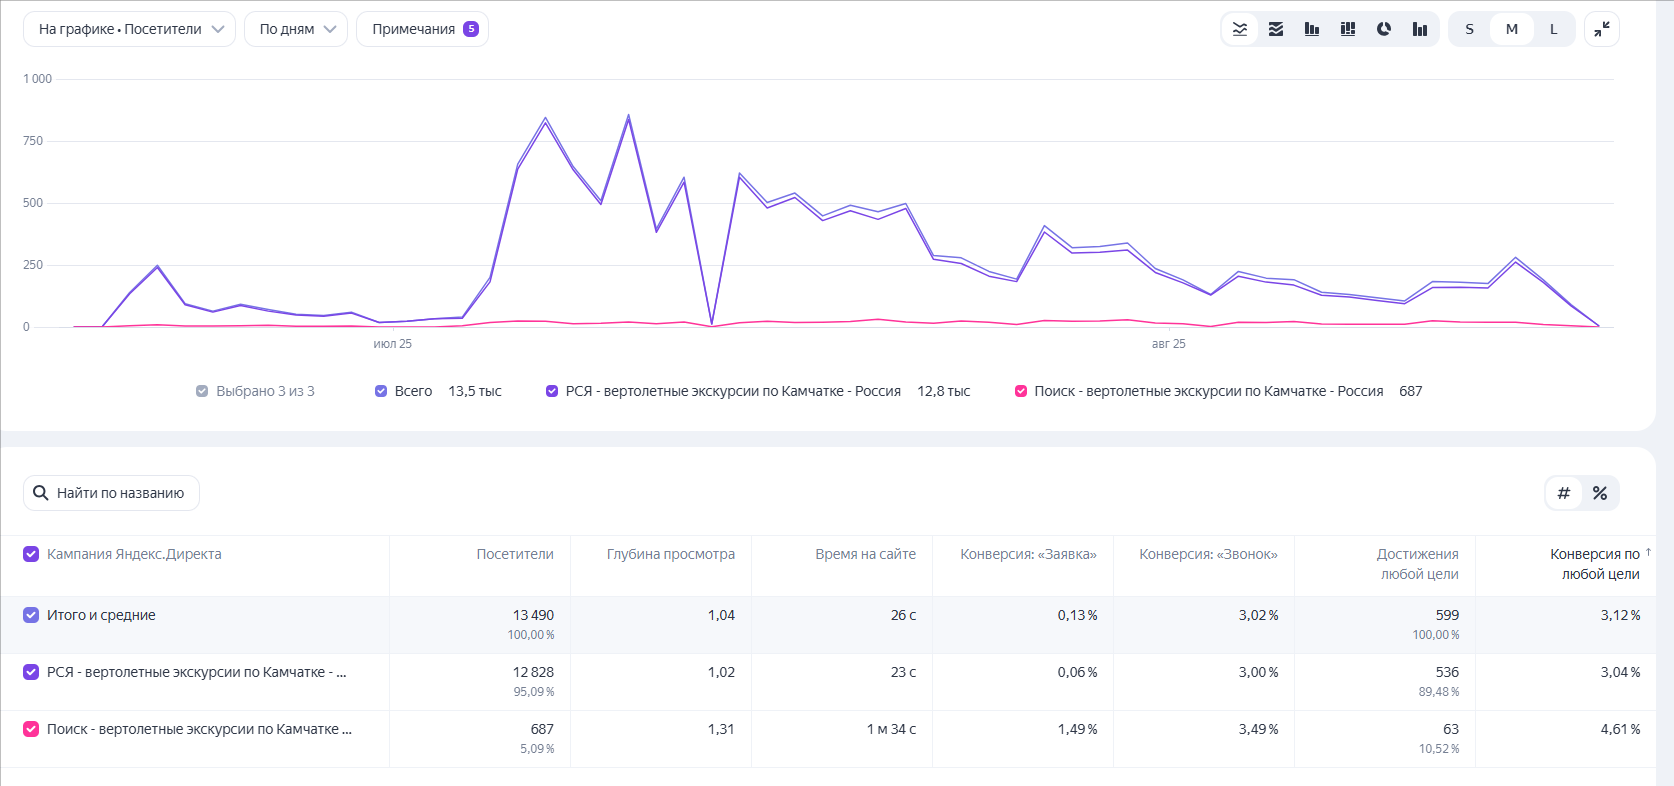Show values as percentages with % icon
The image size is (1674, 786).
point(1600,493)
